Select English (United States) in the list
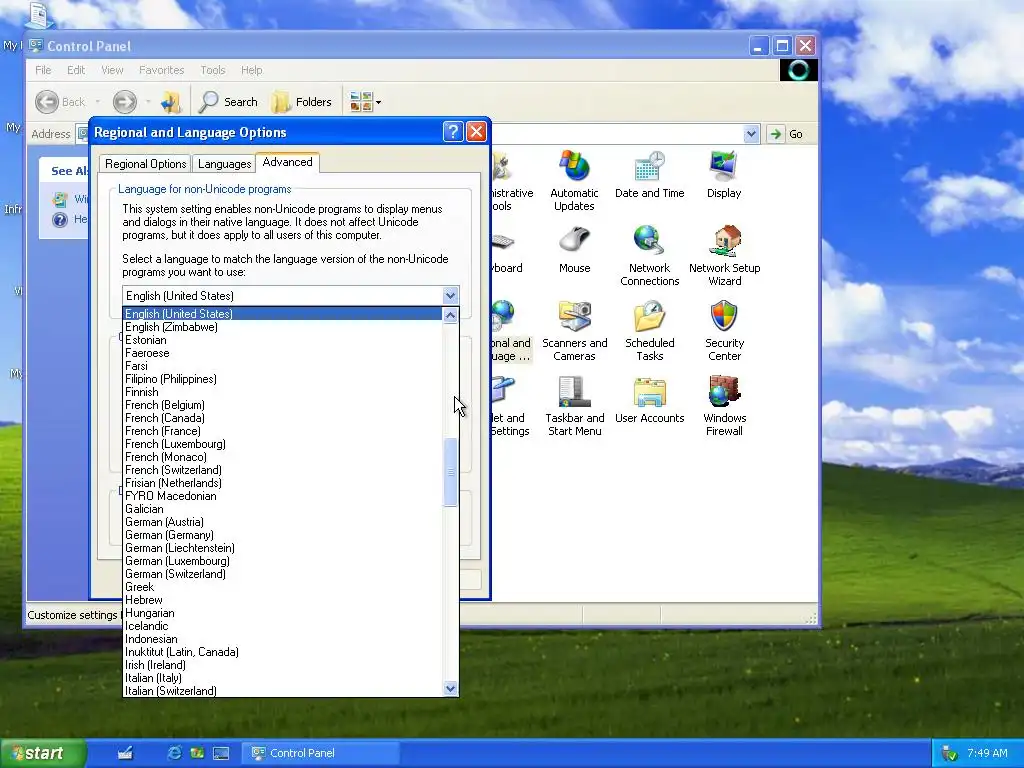Viewport: 1024px width, 768px height. [x=283, y=313]
